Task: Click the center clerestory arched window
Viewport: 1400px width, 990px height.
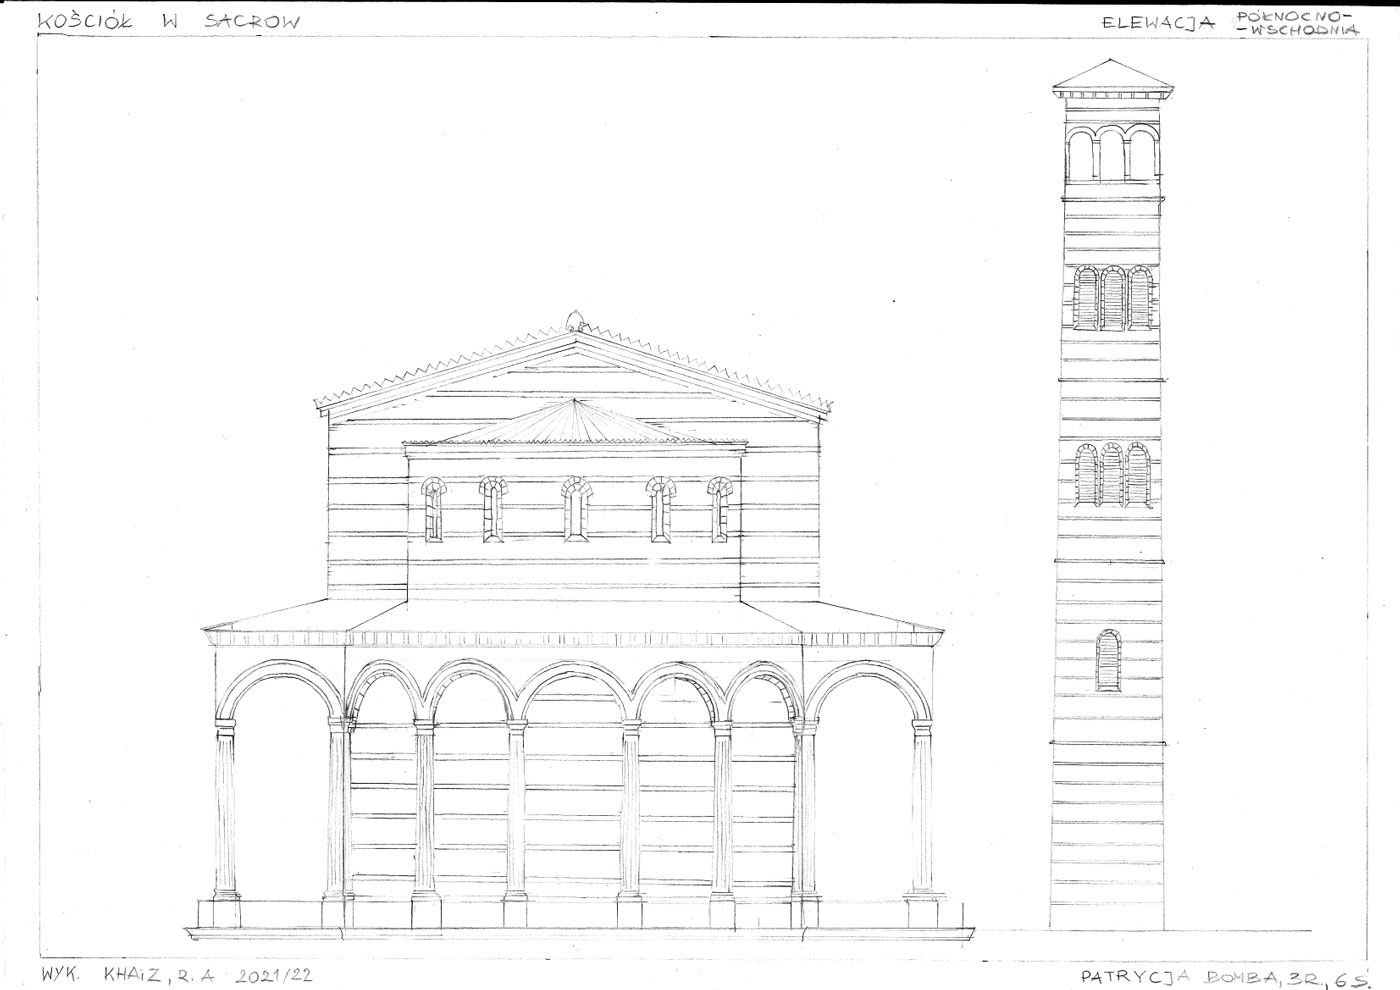Action: pyautogui.click(x=574, y=509)
